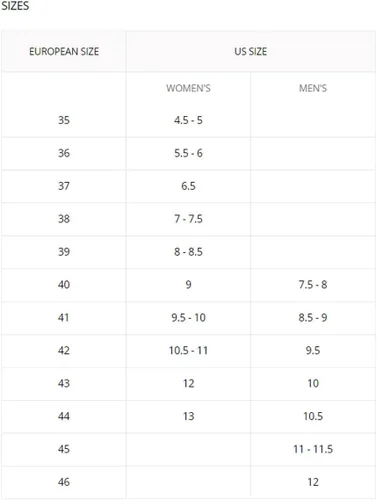The width and height of the screenshot is (377, 500).
Task: Select women's size 4.5 - 5 cell
Action: 188,120
